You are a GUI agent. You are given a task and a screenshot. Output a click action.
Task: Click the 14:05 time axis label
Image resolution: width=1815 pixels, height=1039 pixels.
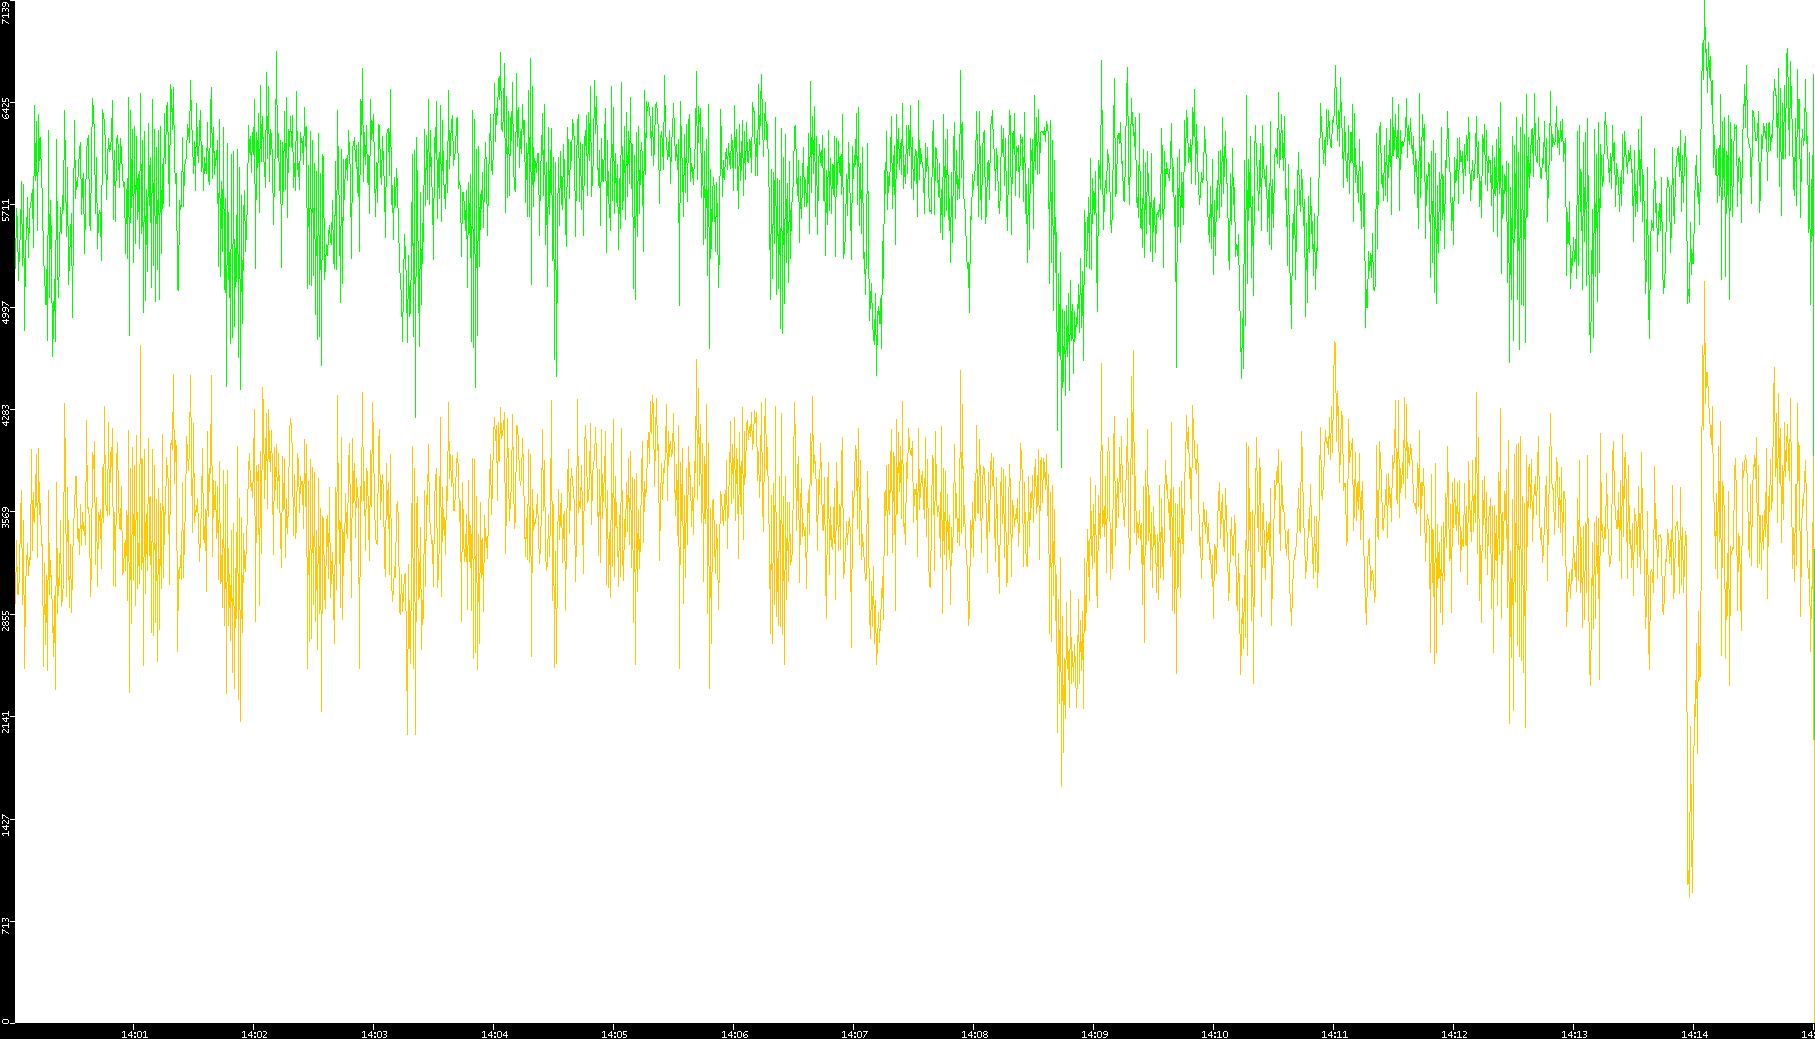tap(614, 1034)
